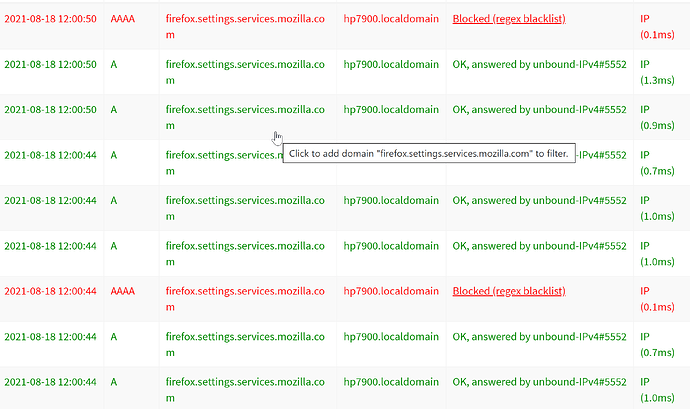Select AAAA type in 12:00:50 blocked row

pyautogui.click(x=125, y=19)
